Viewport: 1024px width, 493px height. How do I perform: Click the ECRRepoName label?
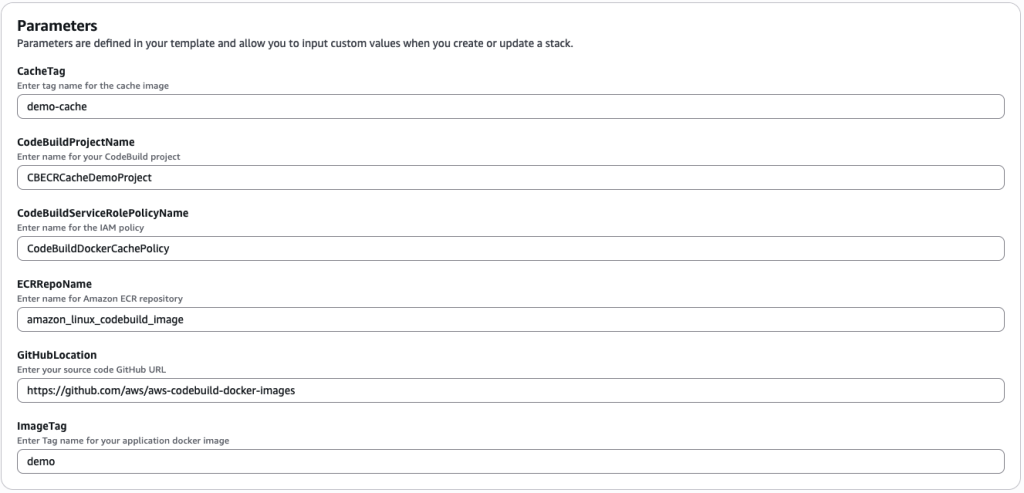pyautogui.click(x=55, y=284)
